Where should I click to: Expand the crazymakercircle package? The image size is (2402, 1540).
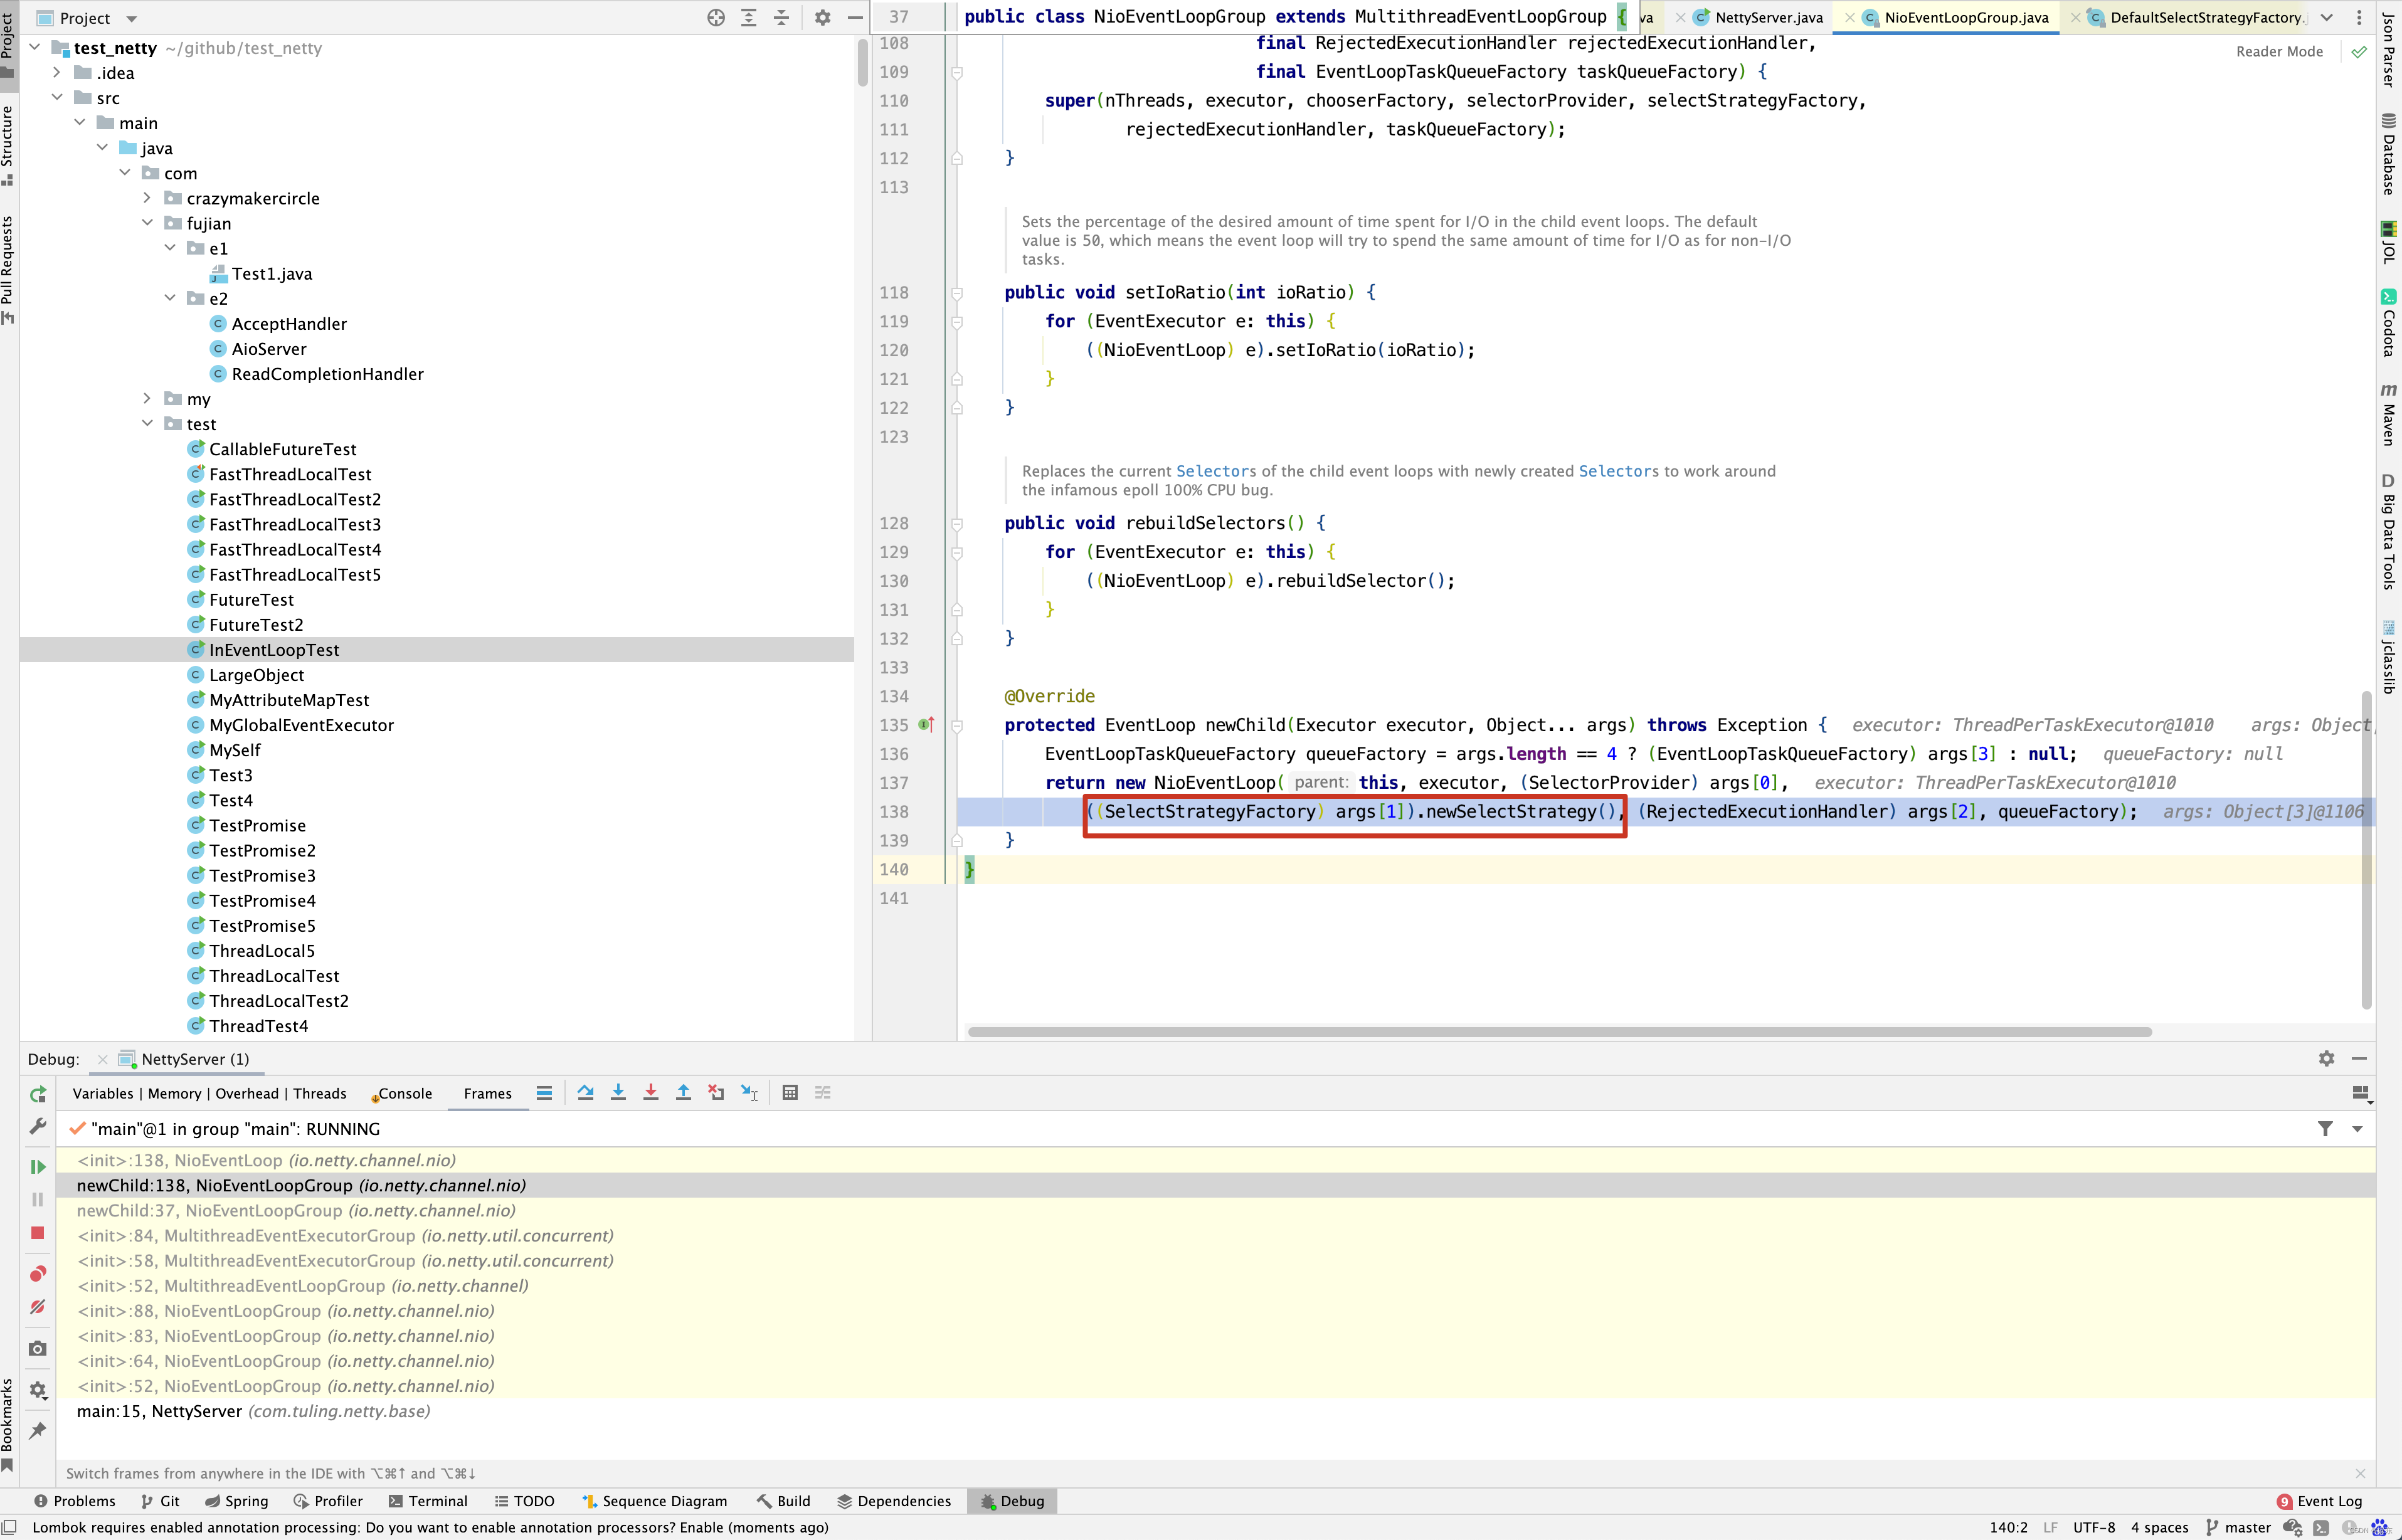[x=148, y=198]
